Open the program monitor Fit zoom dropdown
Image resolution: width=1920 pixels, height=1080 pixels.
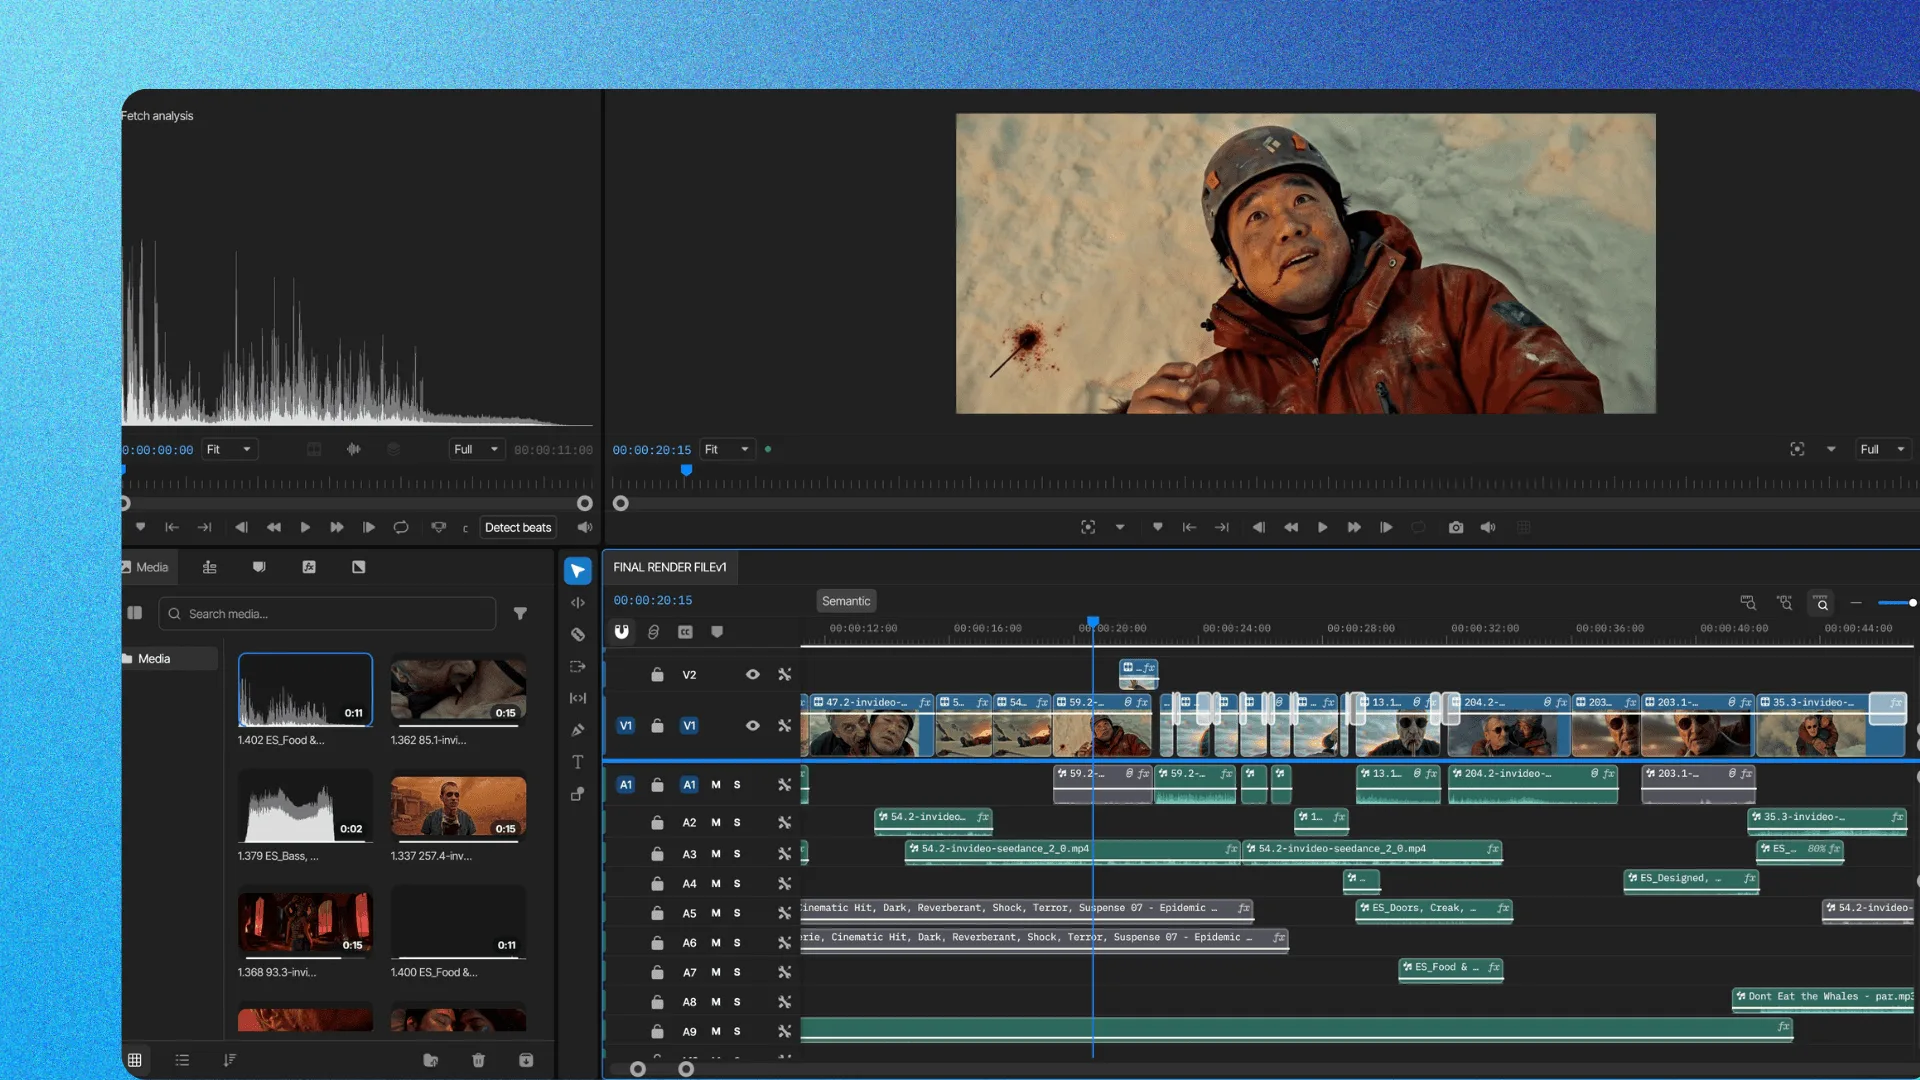coord(727,450)
